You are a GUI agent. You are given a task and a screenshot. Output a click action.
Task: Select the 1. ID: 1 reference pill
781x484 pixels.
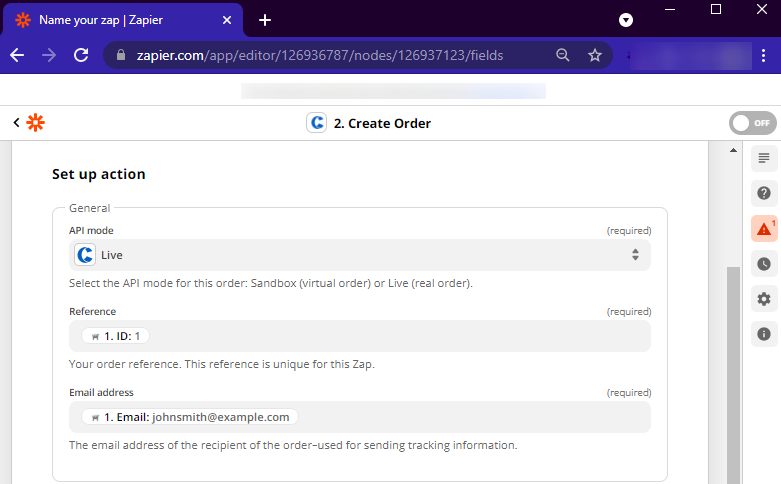tap(116, 336)
